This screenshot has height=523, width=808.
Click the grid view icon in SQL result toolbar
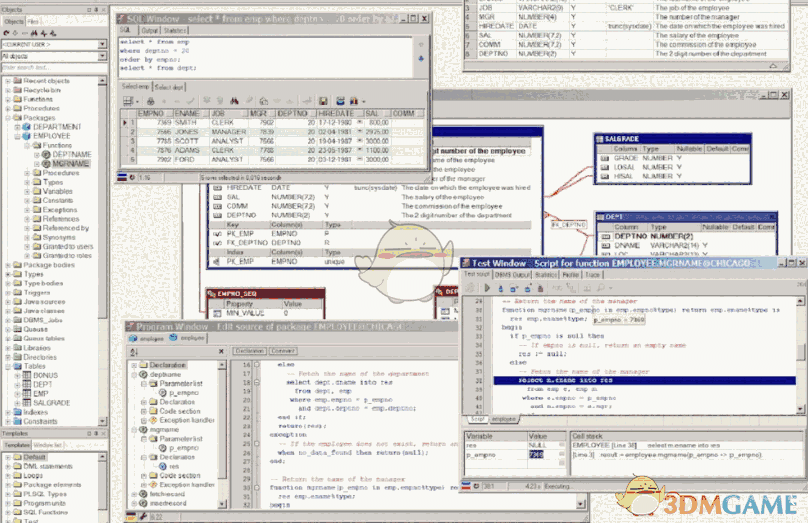coord(128,101)
